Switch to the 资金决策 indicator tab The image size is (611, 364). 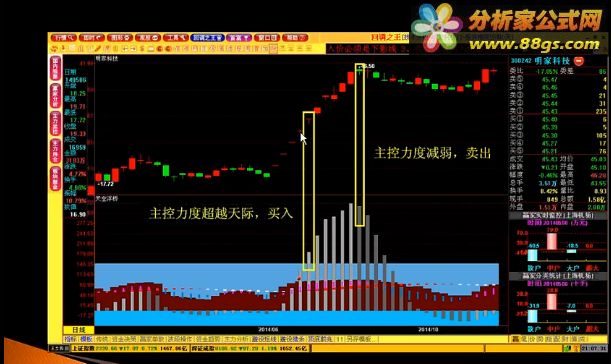124,339
